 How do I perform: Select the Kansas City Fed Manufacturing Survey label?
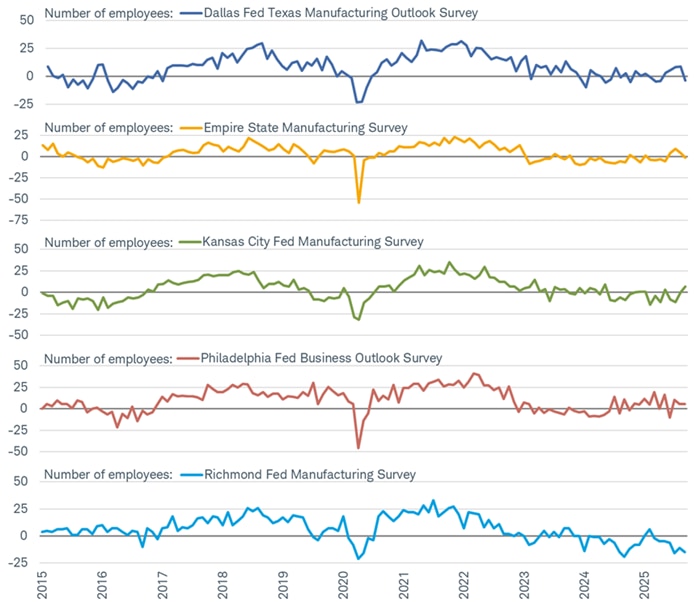[x=313, y=242]
